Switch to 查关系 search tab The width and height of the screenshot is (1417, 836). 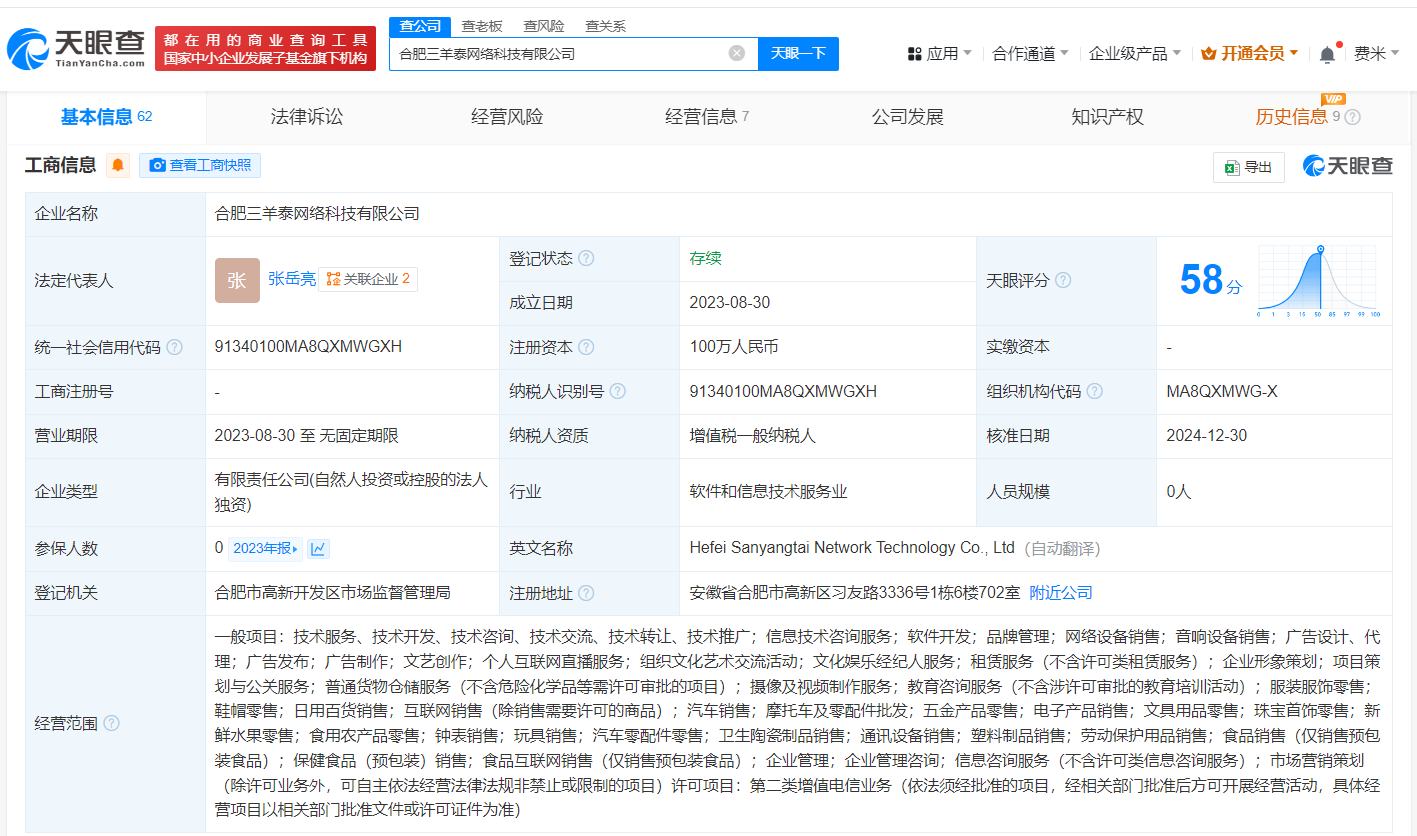tap(605, 26)
